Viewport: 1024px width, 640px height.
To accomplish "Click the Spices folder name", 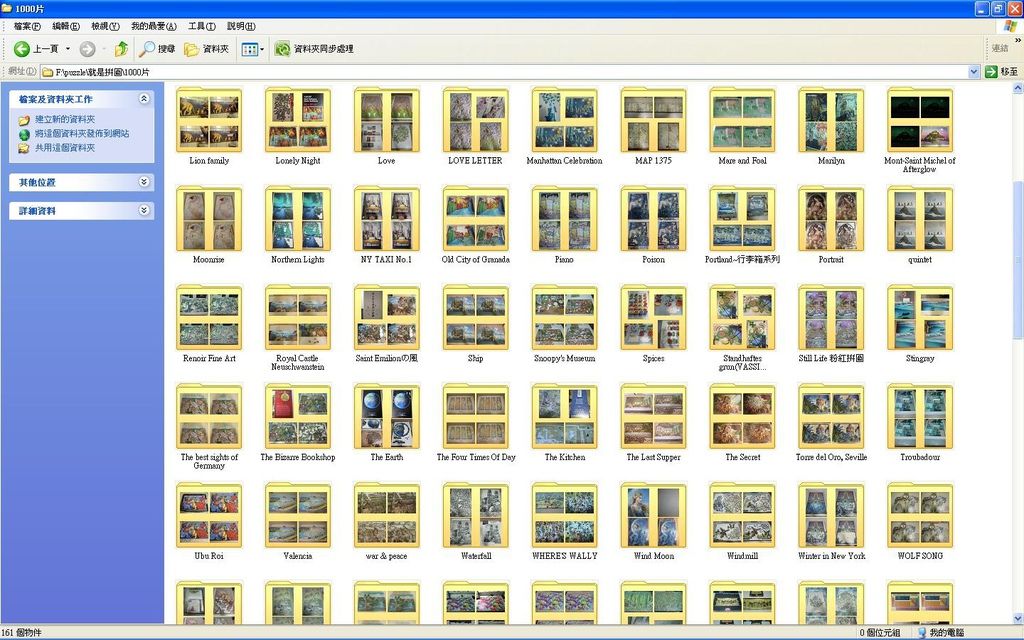I will 653,359.
